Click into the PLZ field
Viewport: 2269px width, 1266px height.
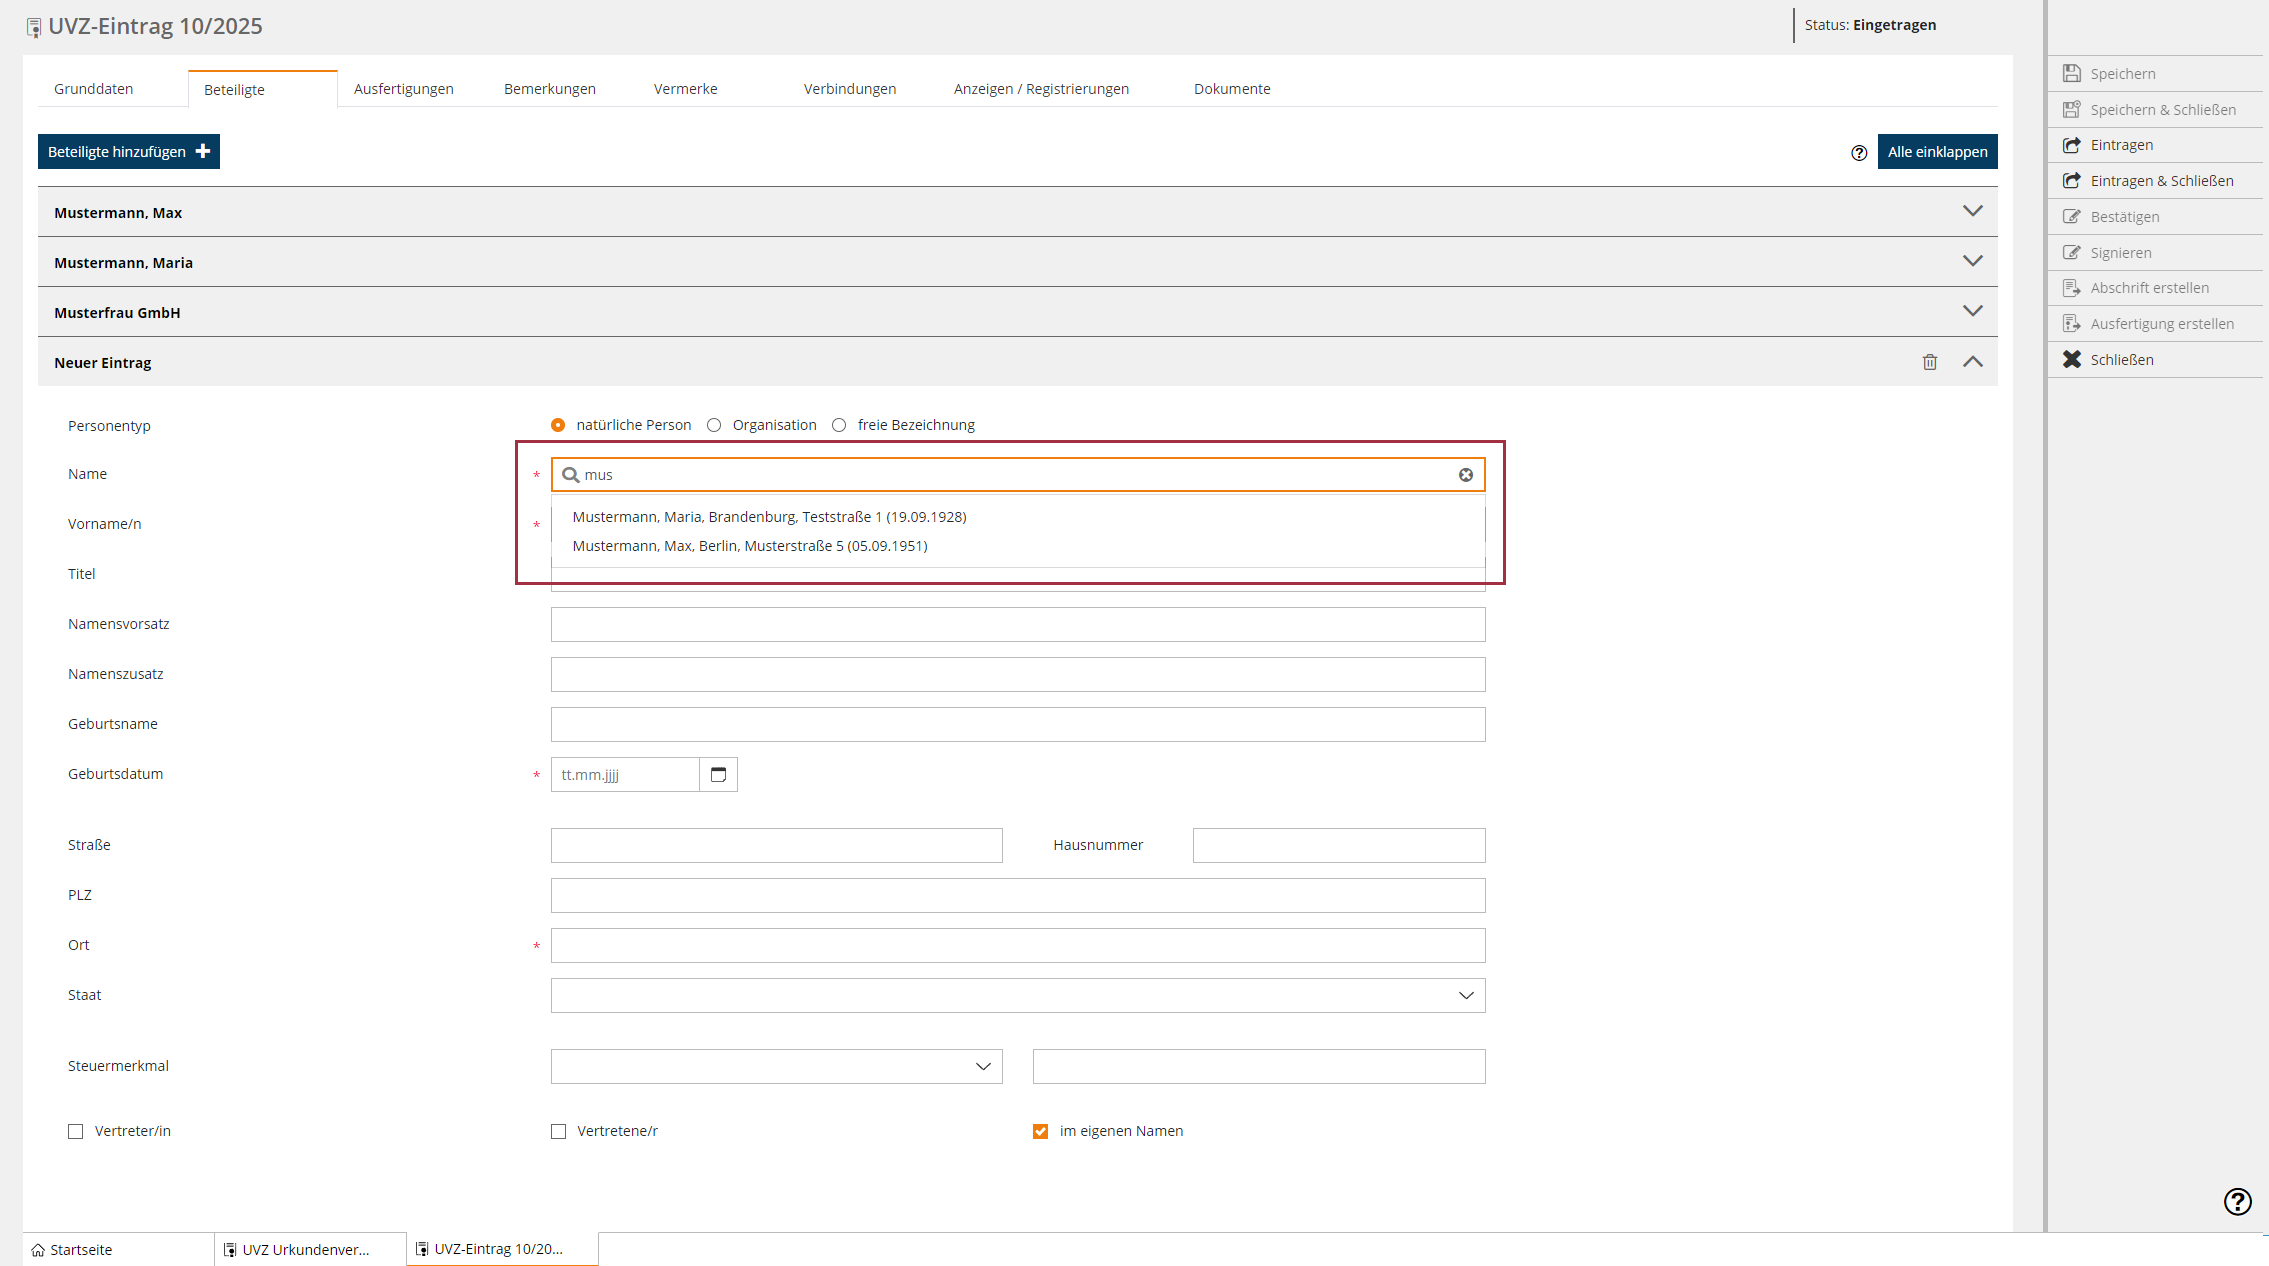[x=1018, y=896]
